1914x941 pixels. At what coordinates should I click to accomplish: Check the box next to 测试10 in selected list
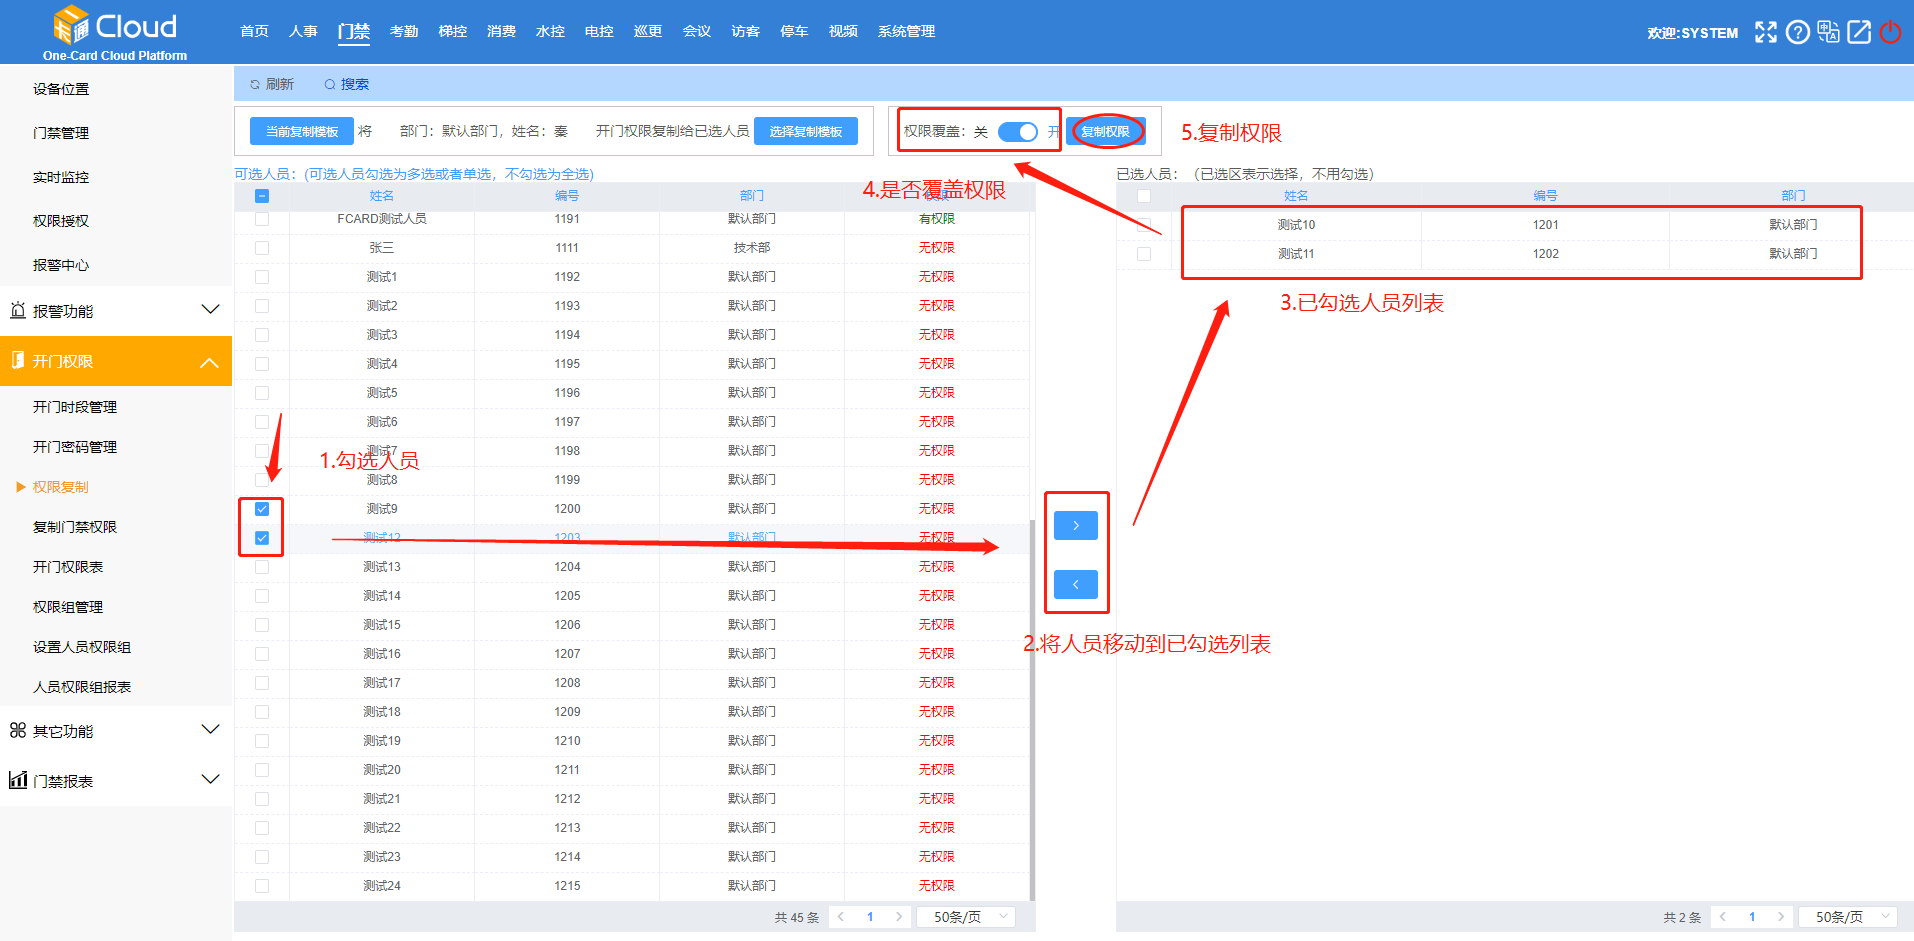[1144, 225]
